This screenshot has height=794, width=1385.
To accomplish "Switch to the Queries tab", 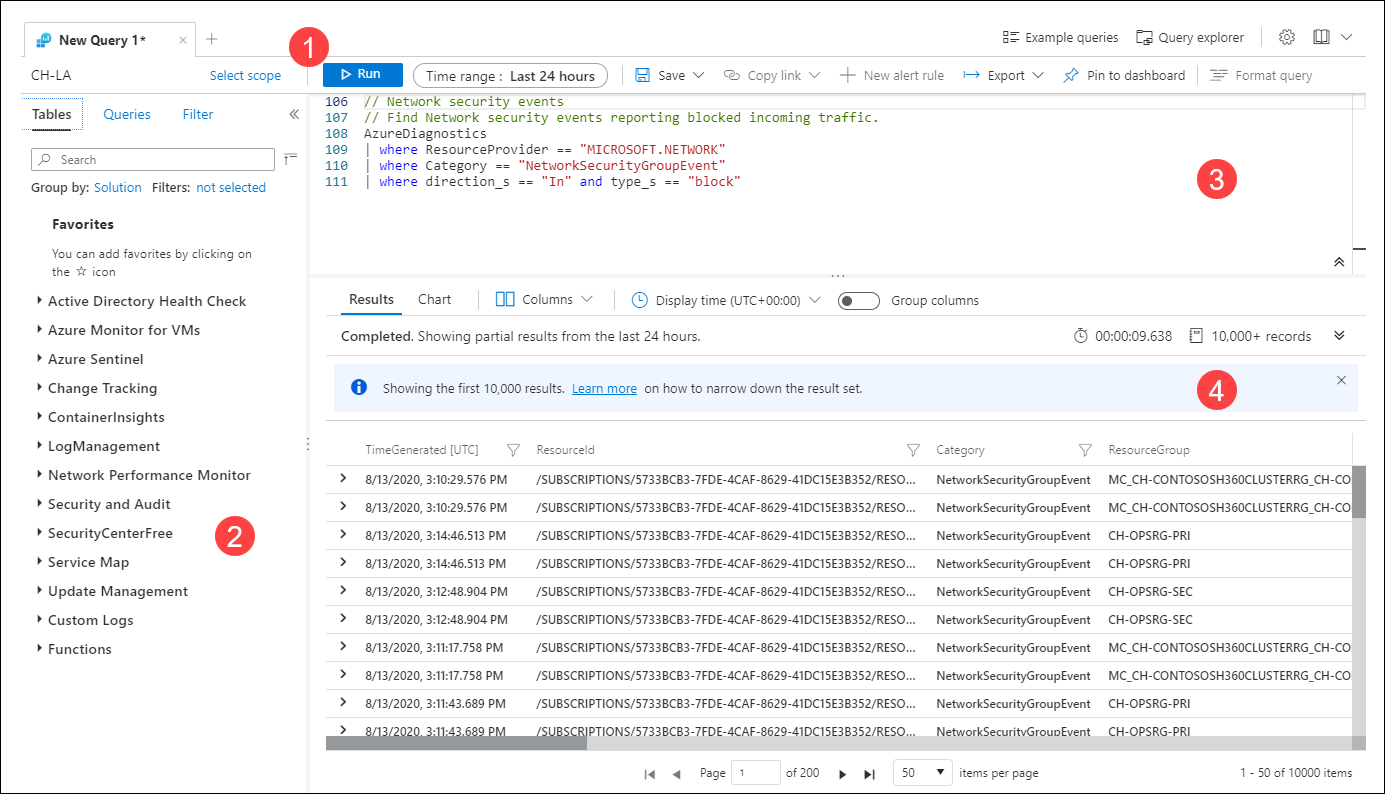I will [x=127, y=114].
